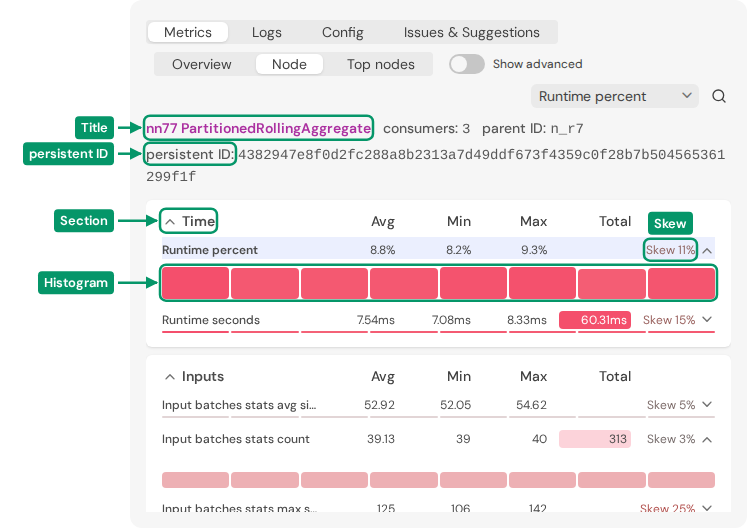Expand Input batches stats max chevron

(707, 508)
